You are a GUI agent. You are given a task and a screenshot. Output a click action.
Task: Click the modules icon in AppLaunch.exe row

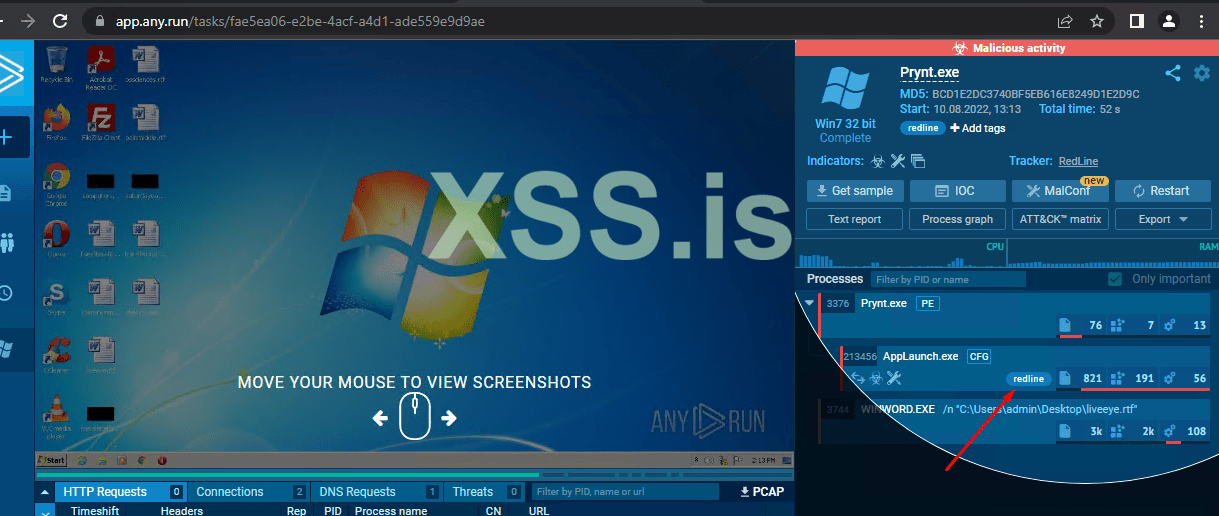(x=1119, y=378)
